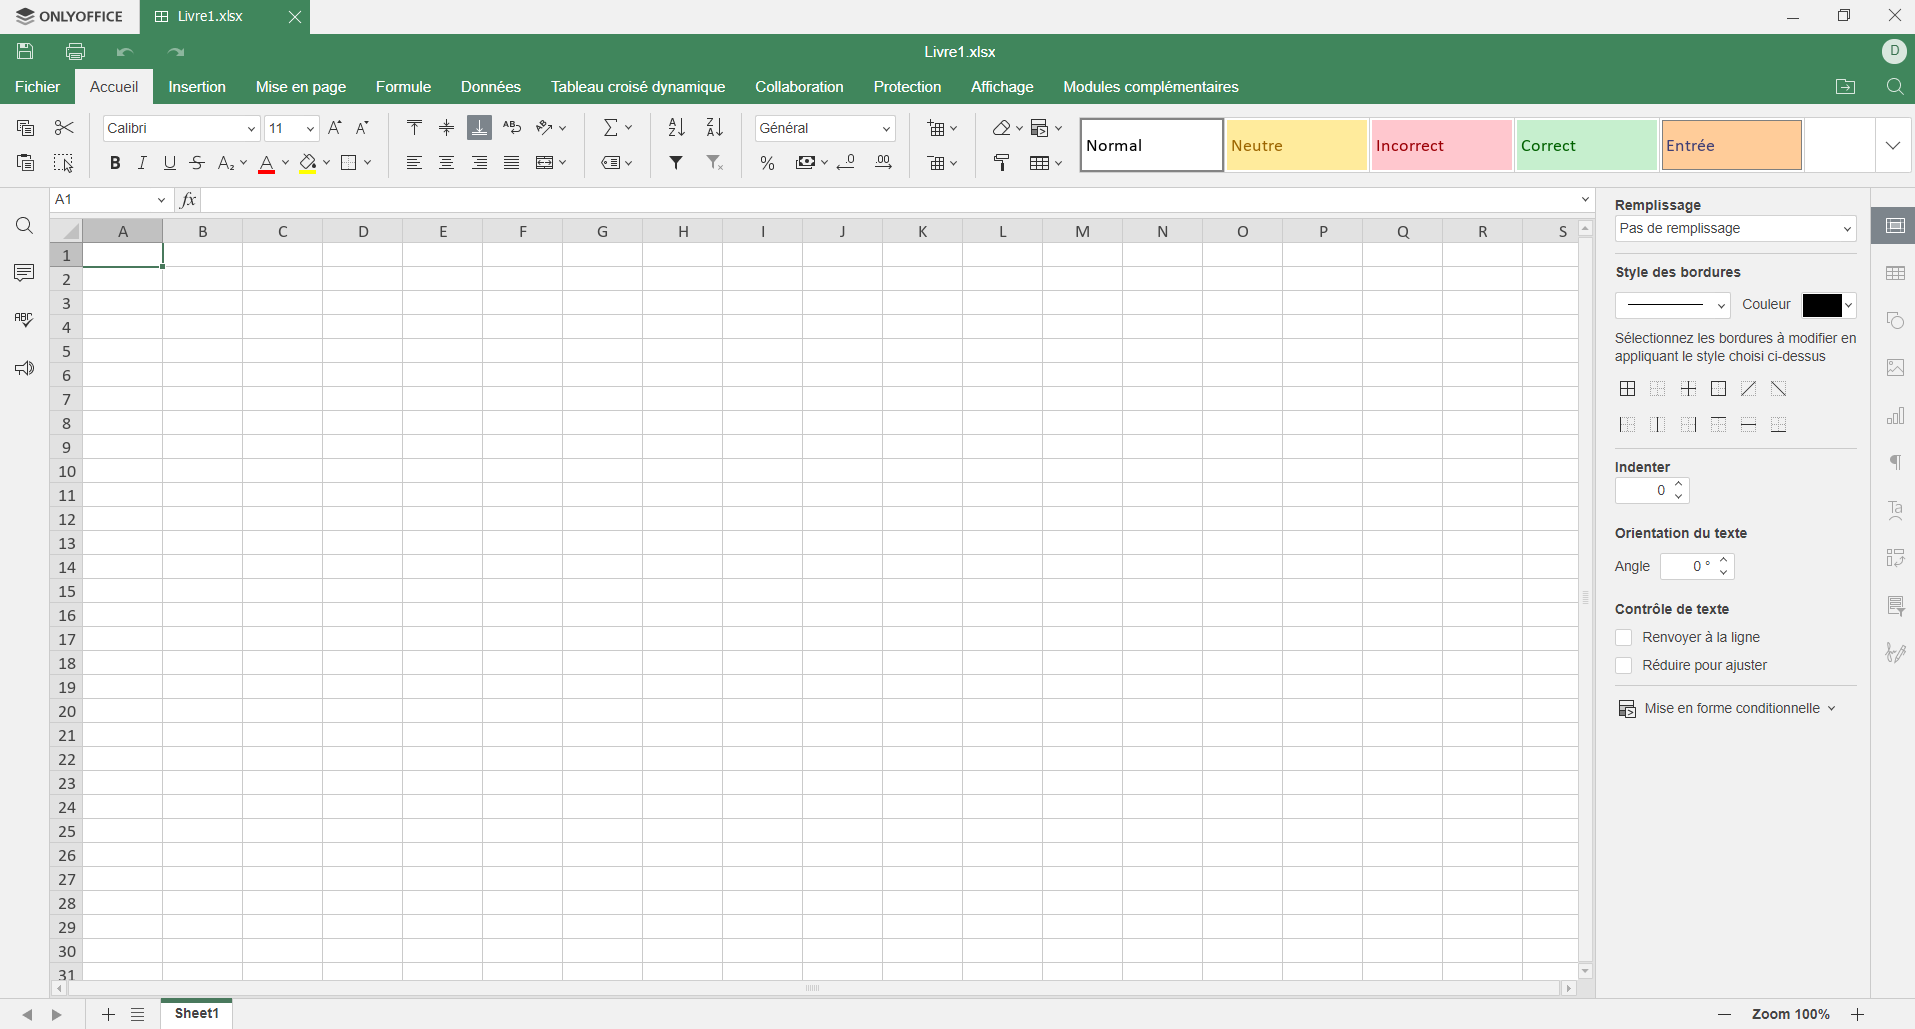The height and width of the screenshot is (1029, 1915).
Task: Click the Copy icon
Action: (x=26, y=128)
